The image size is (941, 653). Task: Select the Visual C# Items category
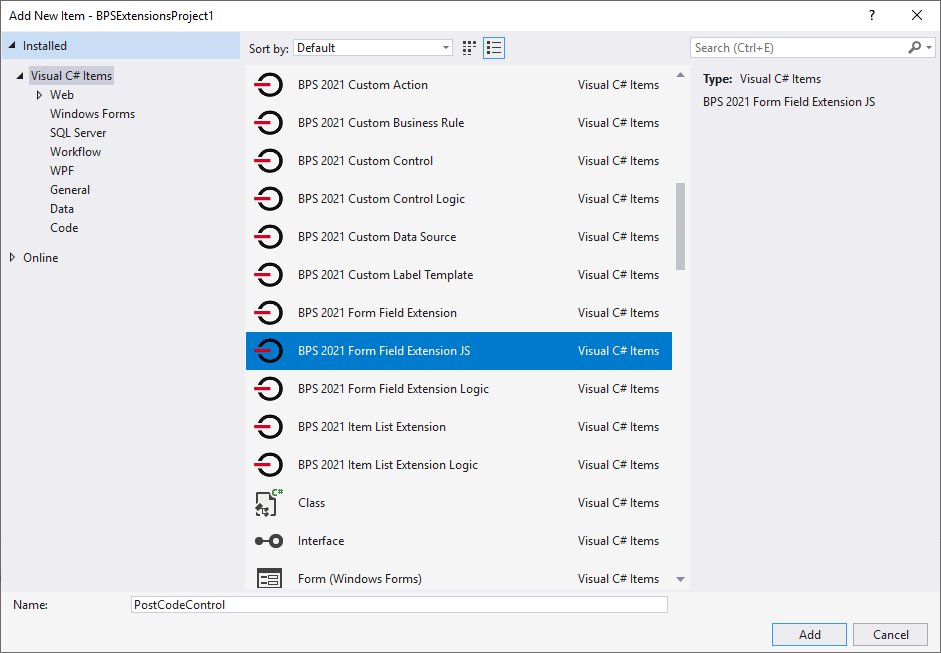[x=71, y=76]
